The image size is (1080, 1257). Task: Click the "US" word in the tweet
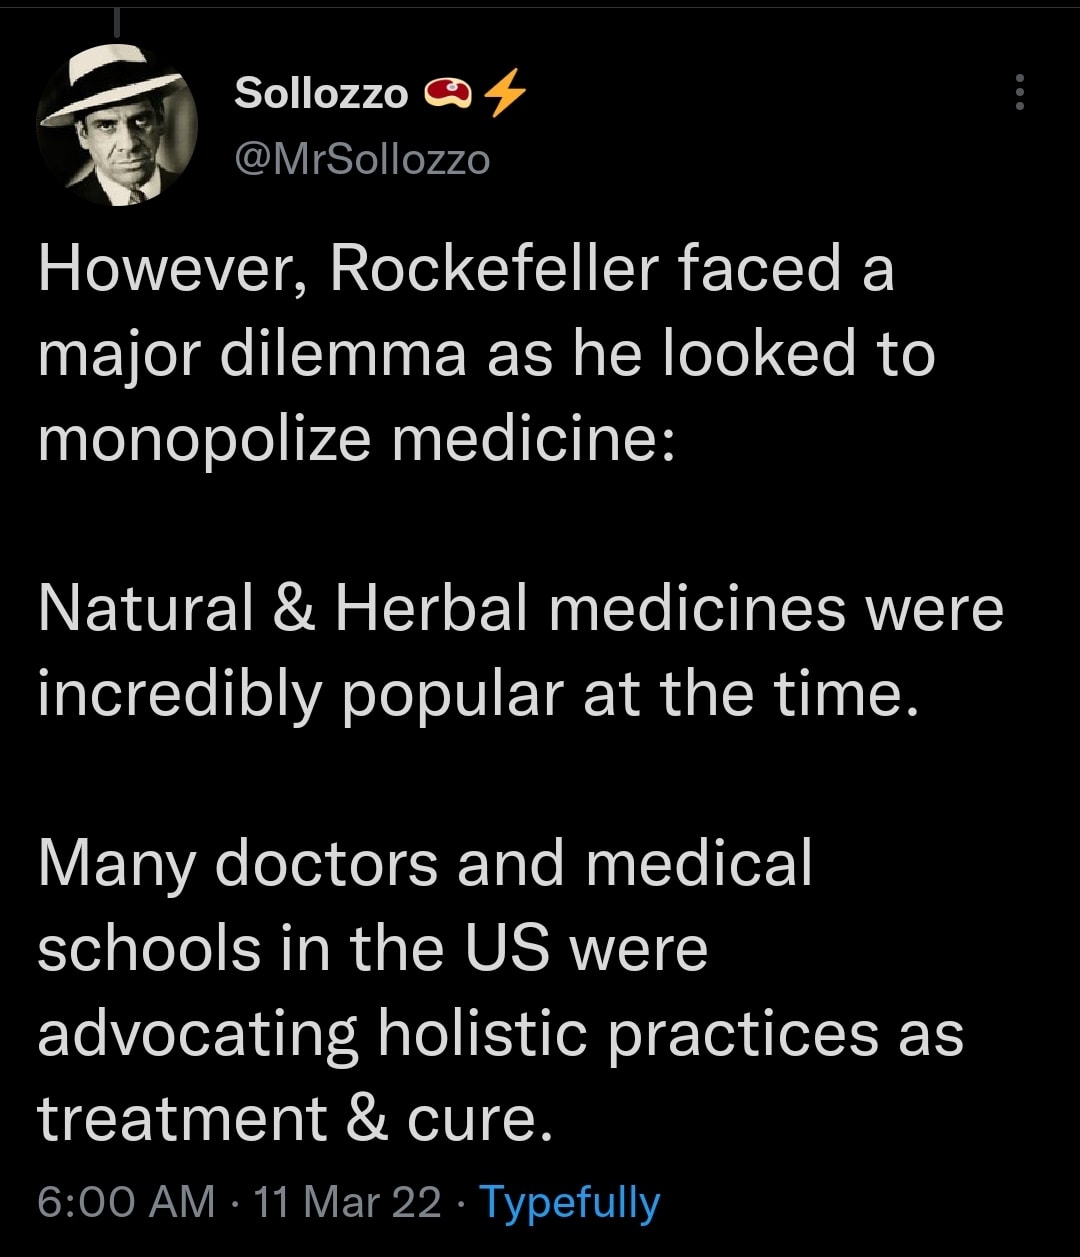pos(507,948)
